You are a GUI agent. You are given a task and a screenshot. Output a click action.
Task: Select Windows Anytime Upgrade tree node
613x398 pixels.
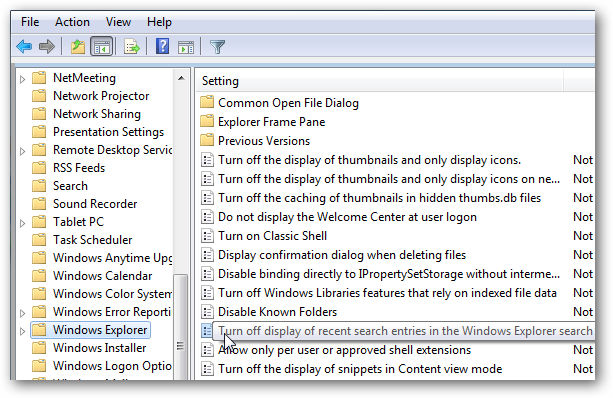coord(113,258)
